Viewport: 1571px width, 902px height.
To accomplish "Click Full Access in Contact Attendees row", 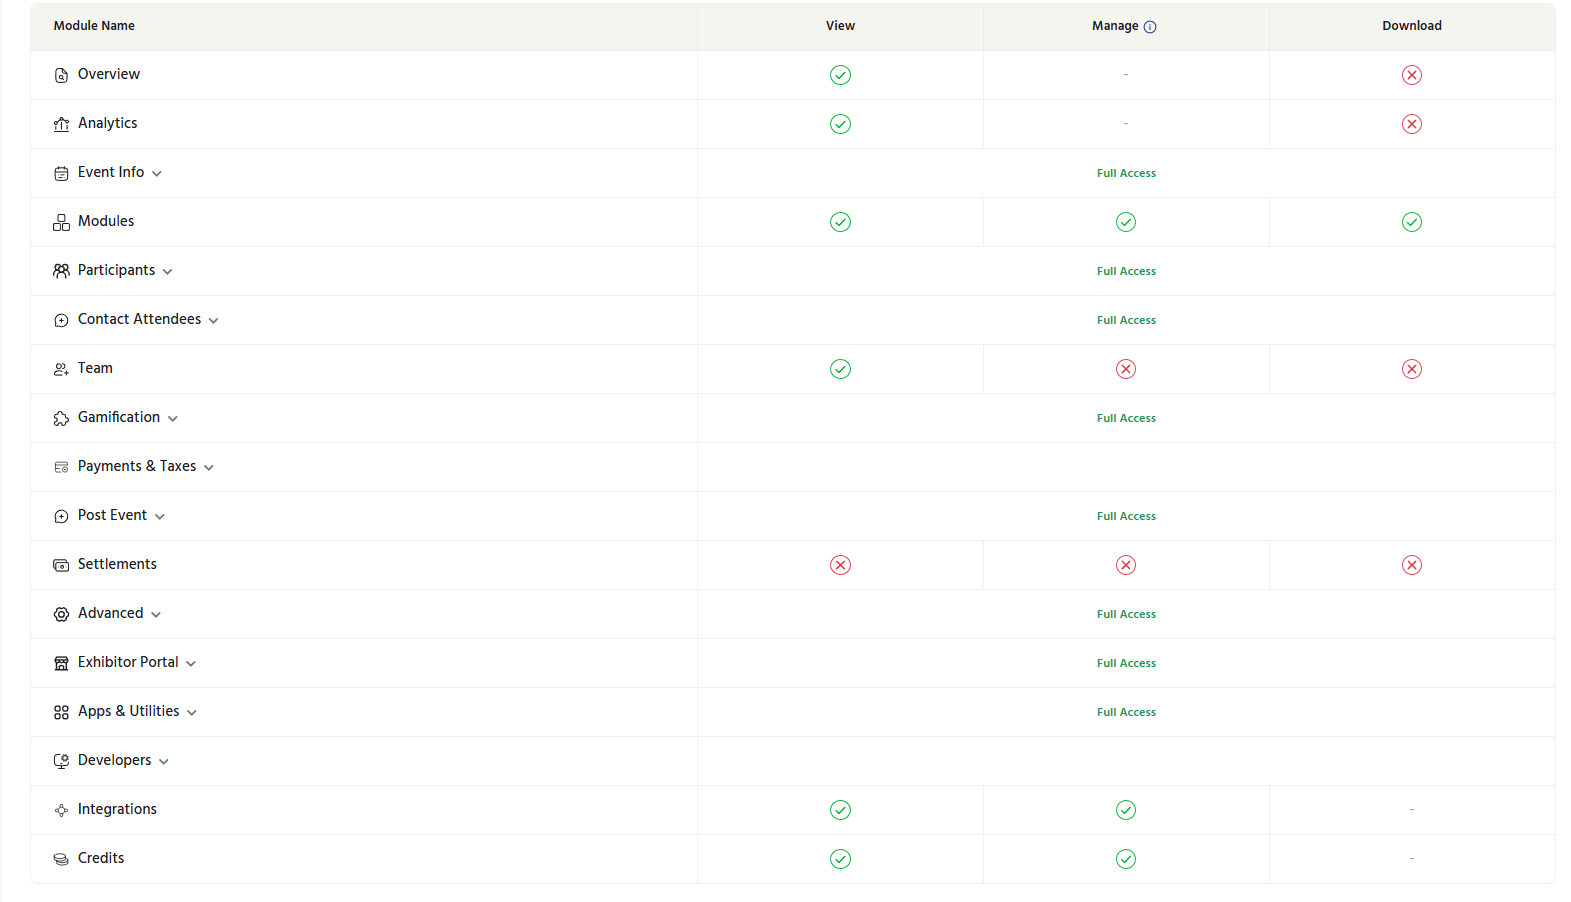I will click(1126, 320).
